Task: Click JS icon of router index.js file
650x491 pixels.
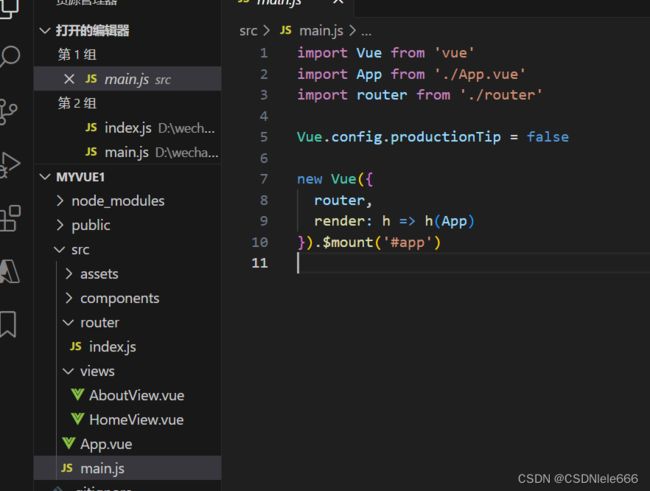Action: point(75,346)
